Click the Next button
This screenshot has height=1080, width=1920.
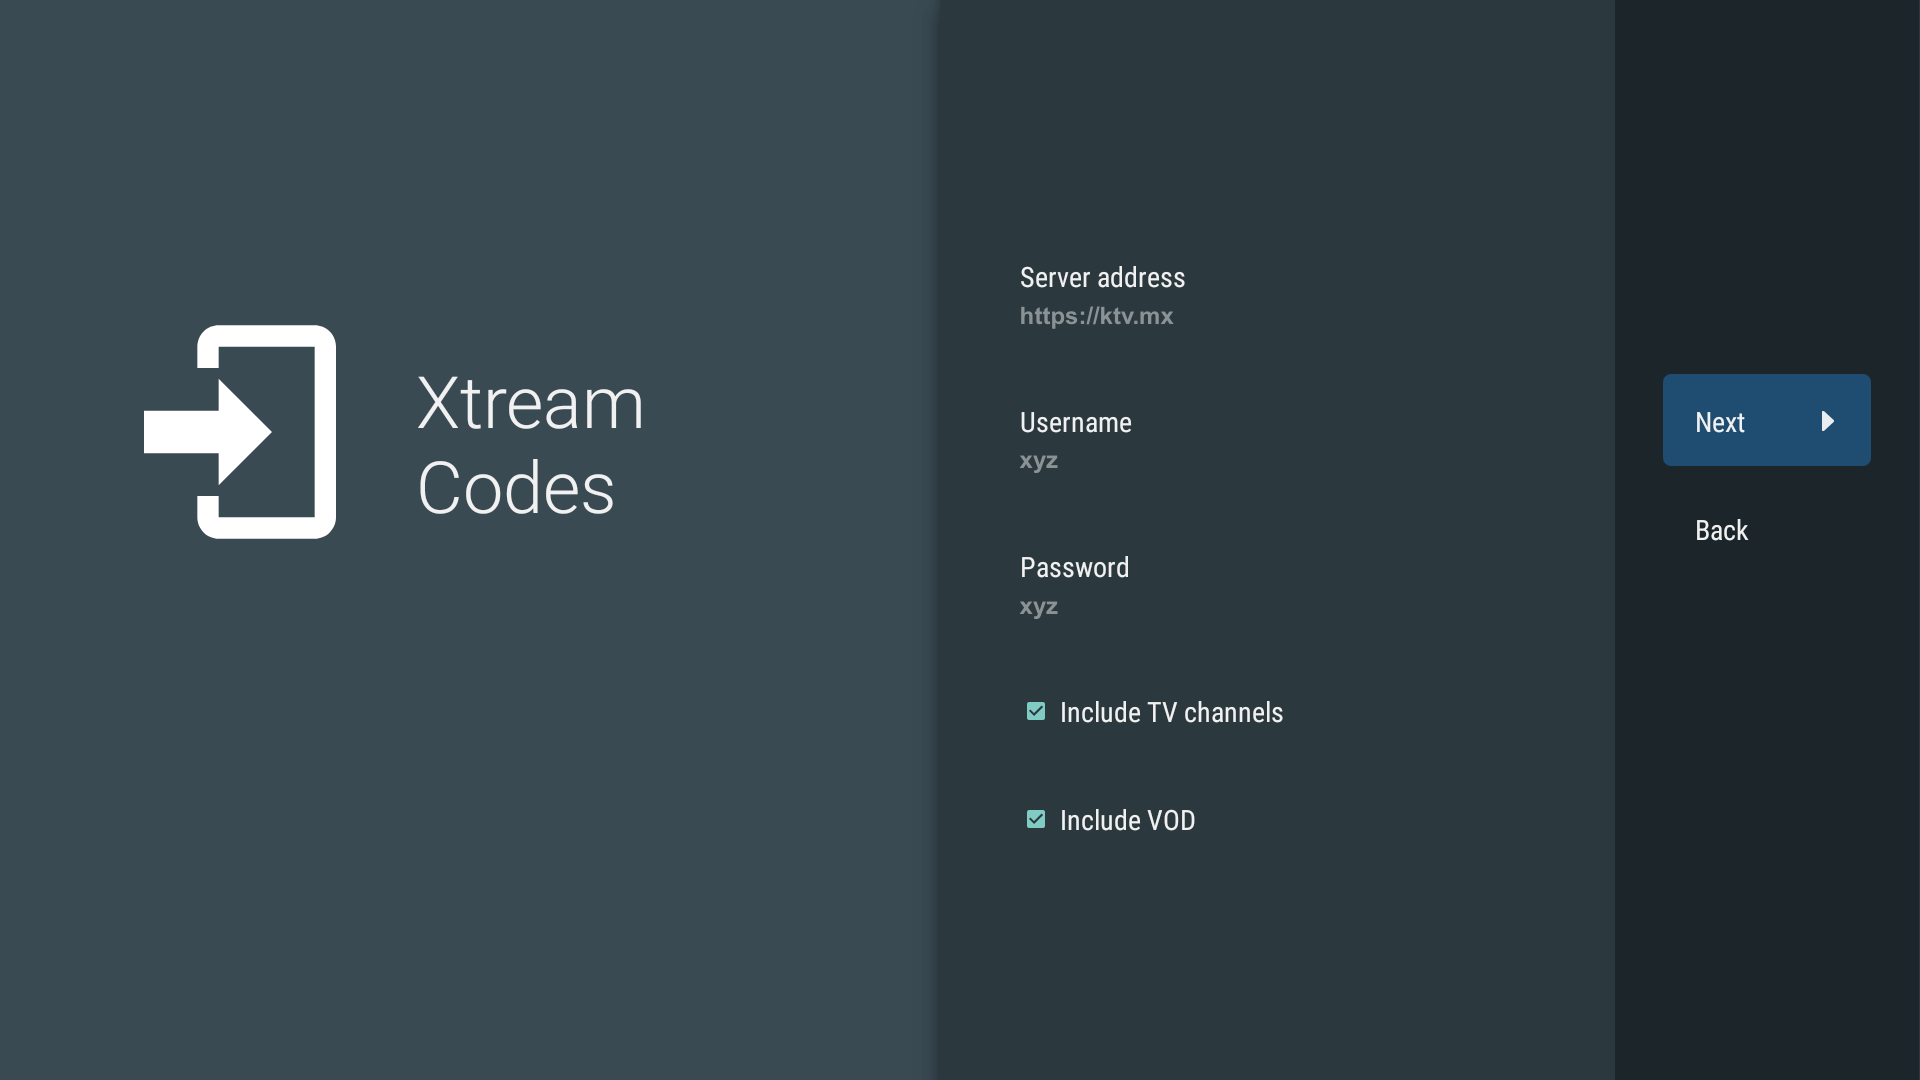1766,420
